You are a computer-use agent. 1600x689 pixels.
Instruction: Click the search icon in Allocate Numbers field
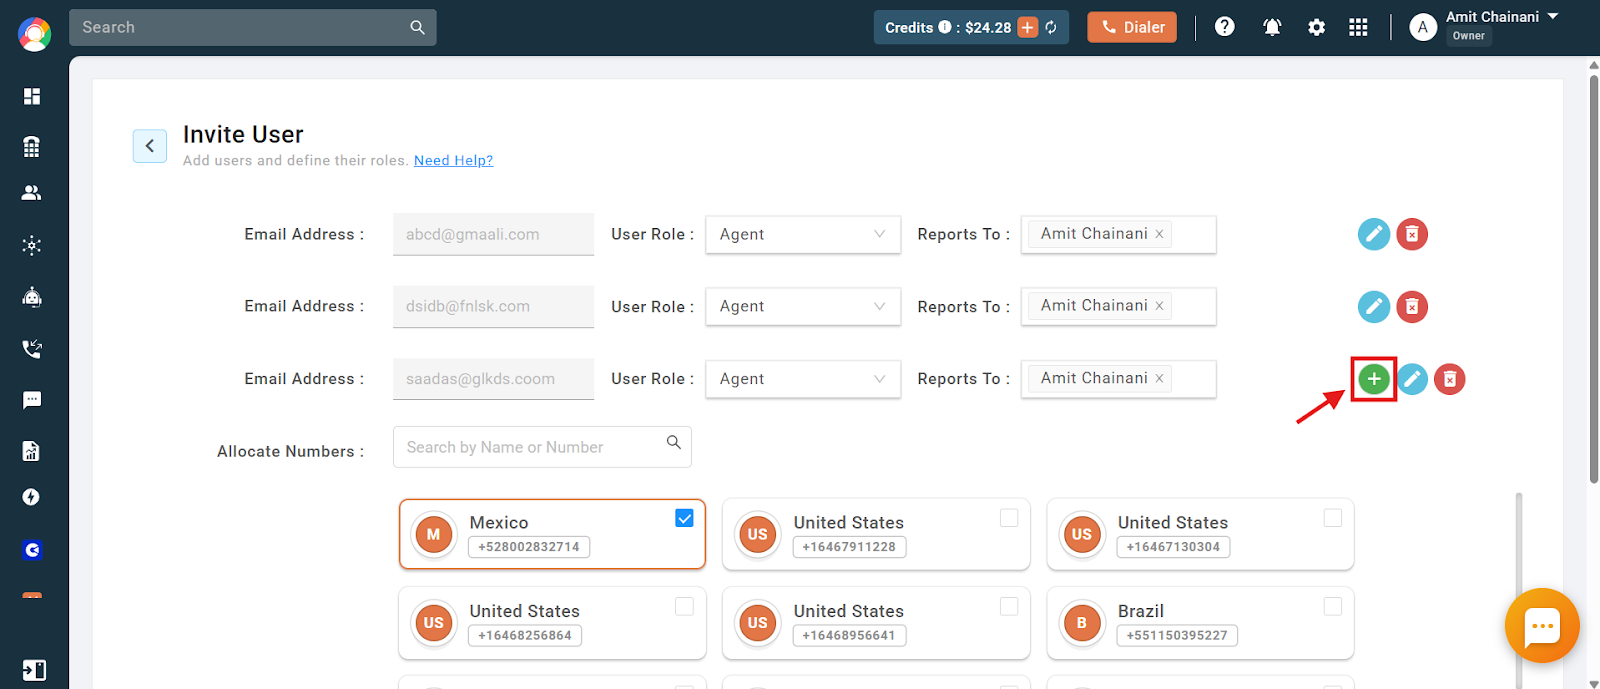click(x=674, y=442)
